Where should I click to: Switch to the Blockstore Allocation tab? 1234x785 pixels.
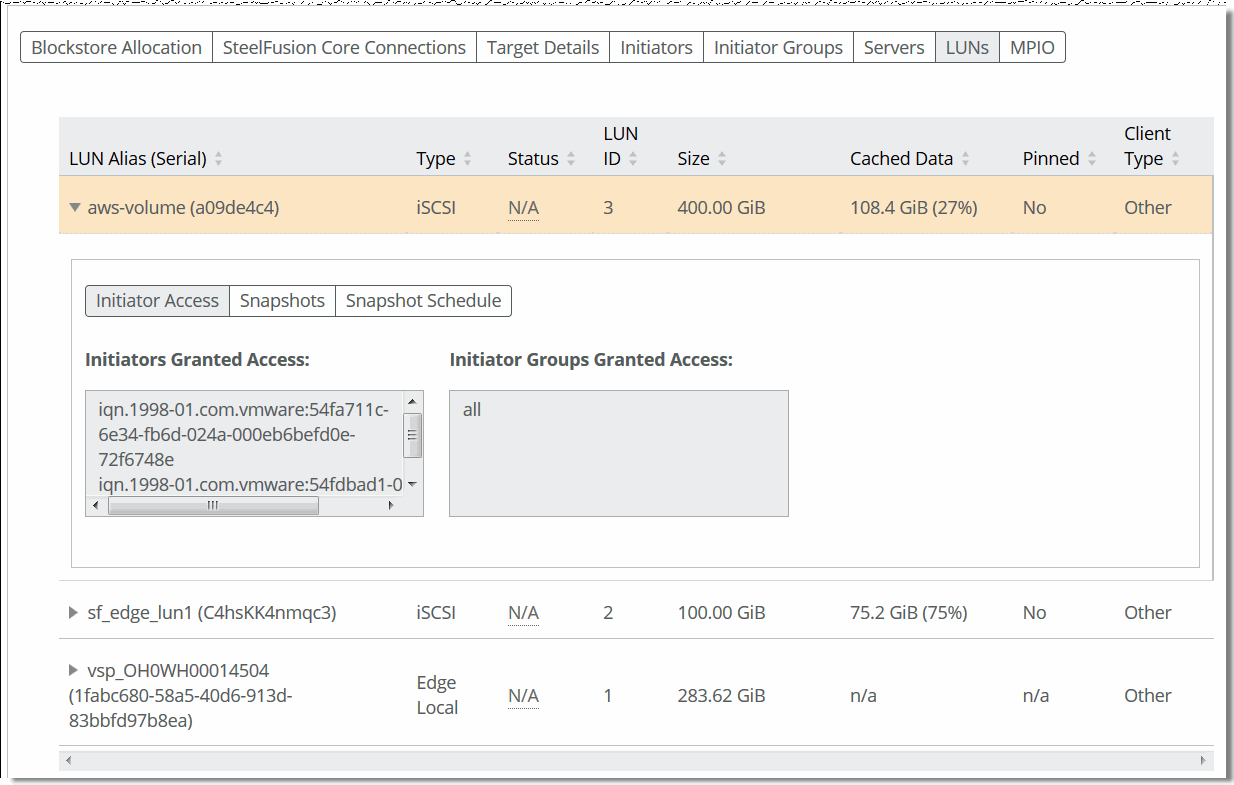(117, 47)
